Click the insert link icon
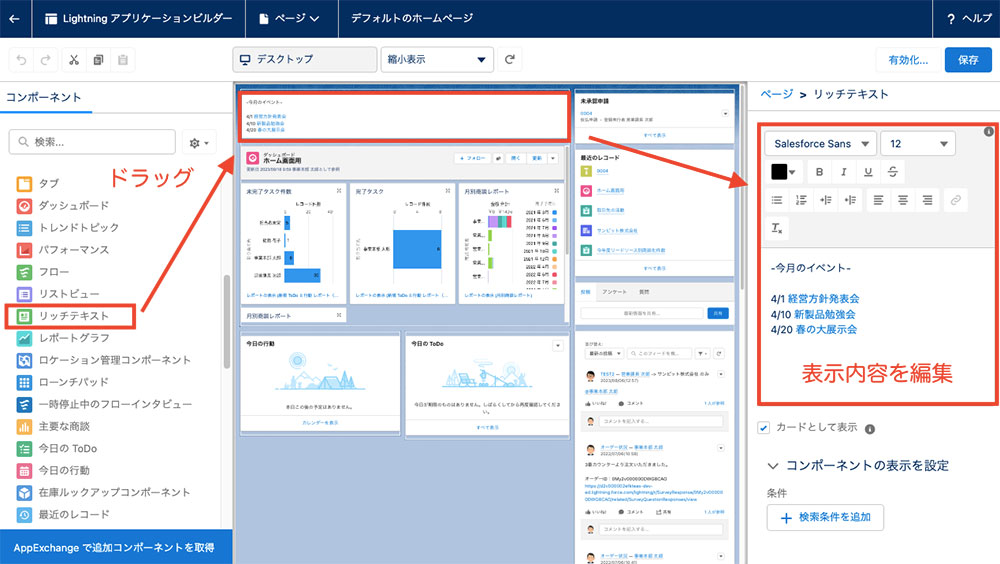This screenshot has width=1000, height=564. (x=955, y=200)
